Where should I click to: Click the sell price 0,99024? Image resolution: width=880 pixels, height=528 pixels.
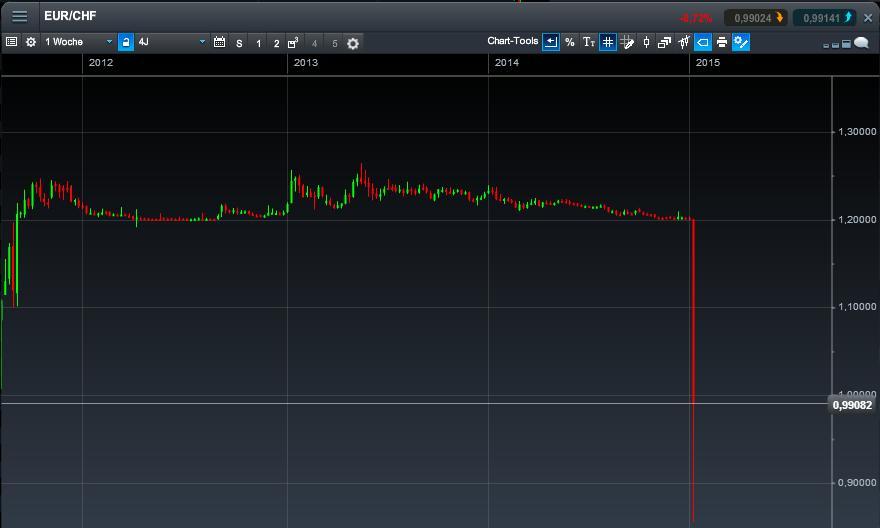(758, 18)
